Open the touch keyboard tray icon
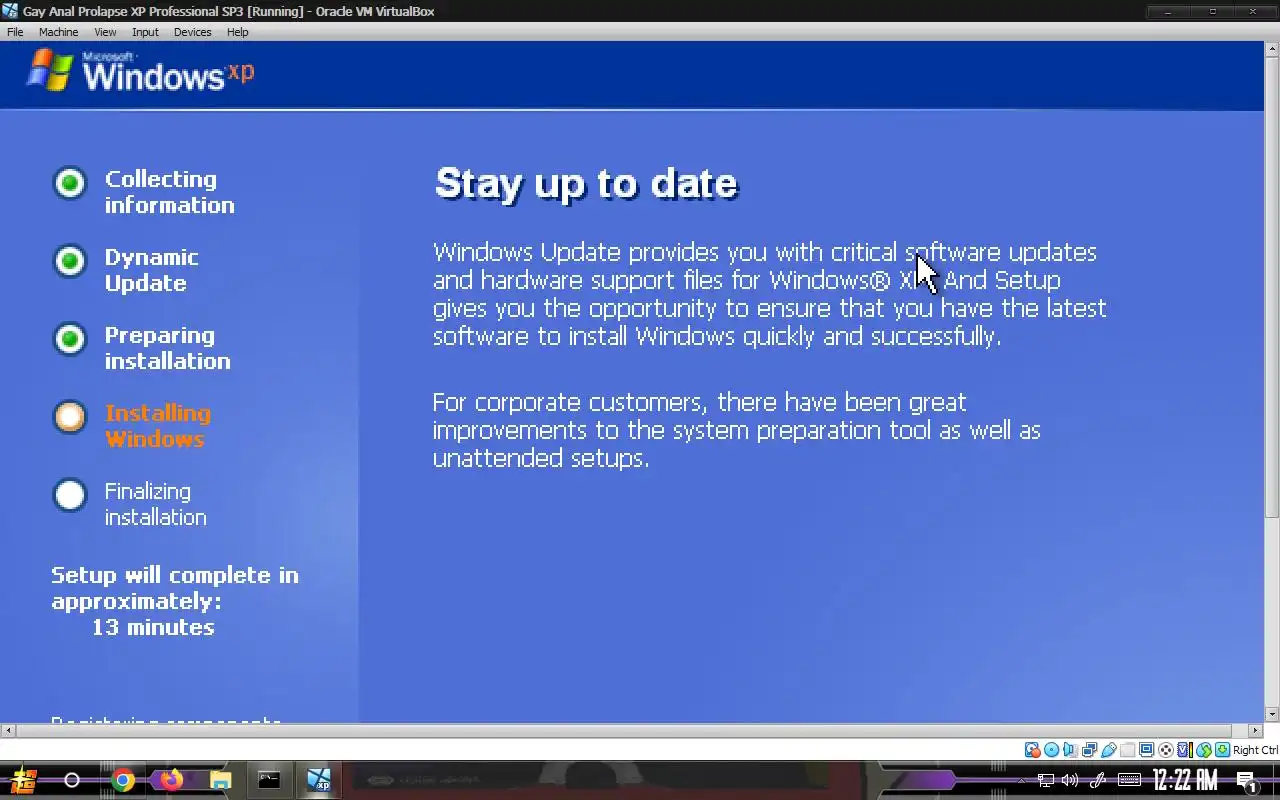 click(1129, 780)
